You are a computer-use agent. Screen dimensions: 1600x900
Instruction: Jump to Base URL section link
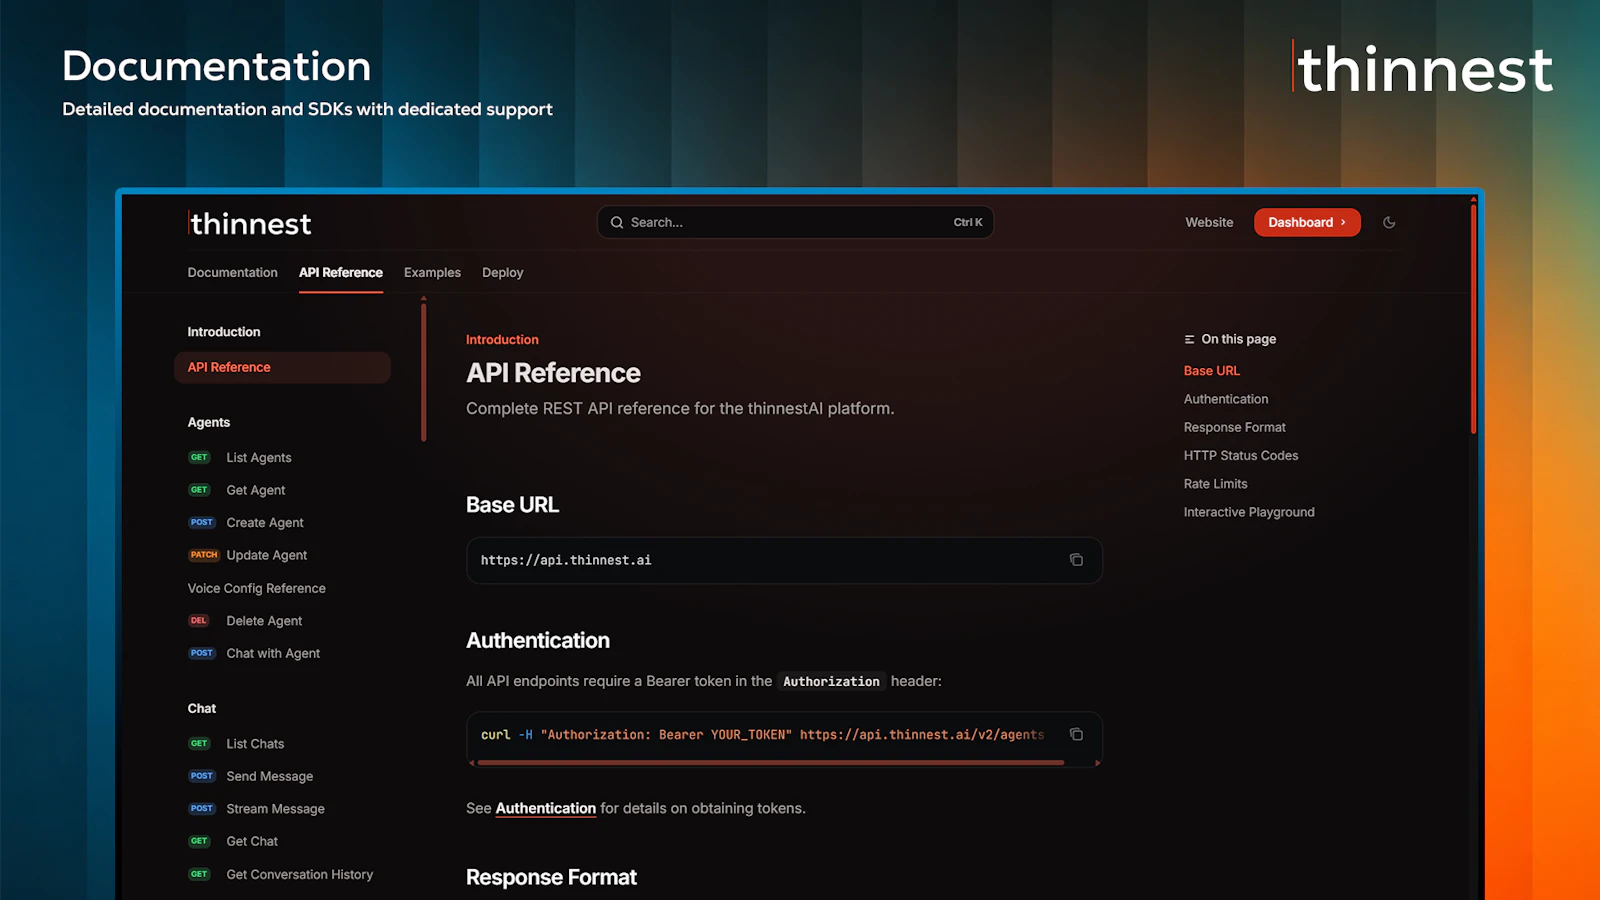pos(1212,370)
